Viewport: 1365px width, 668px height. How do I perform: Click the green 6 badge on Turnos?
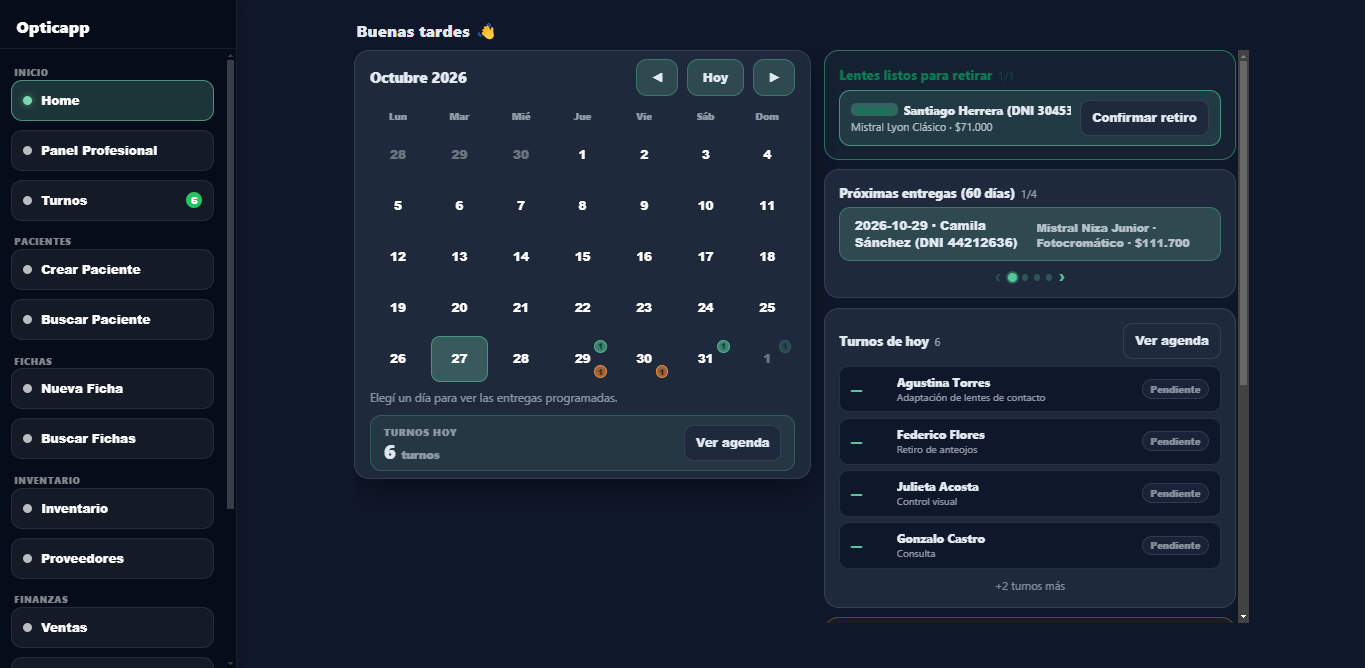[194, 201]
